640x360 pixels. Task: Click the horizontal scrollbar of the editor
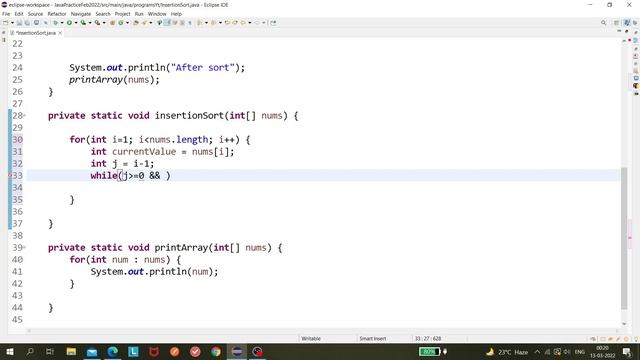coord(322,331)
